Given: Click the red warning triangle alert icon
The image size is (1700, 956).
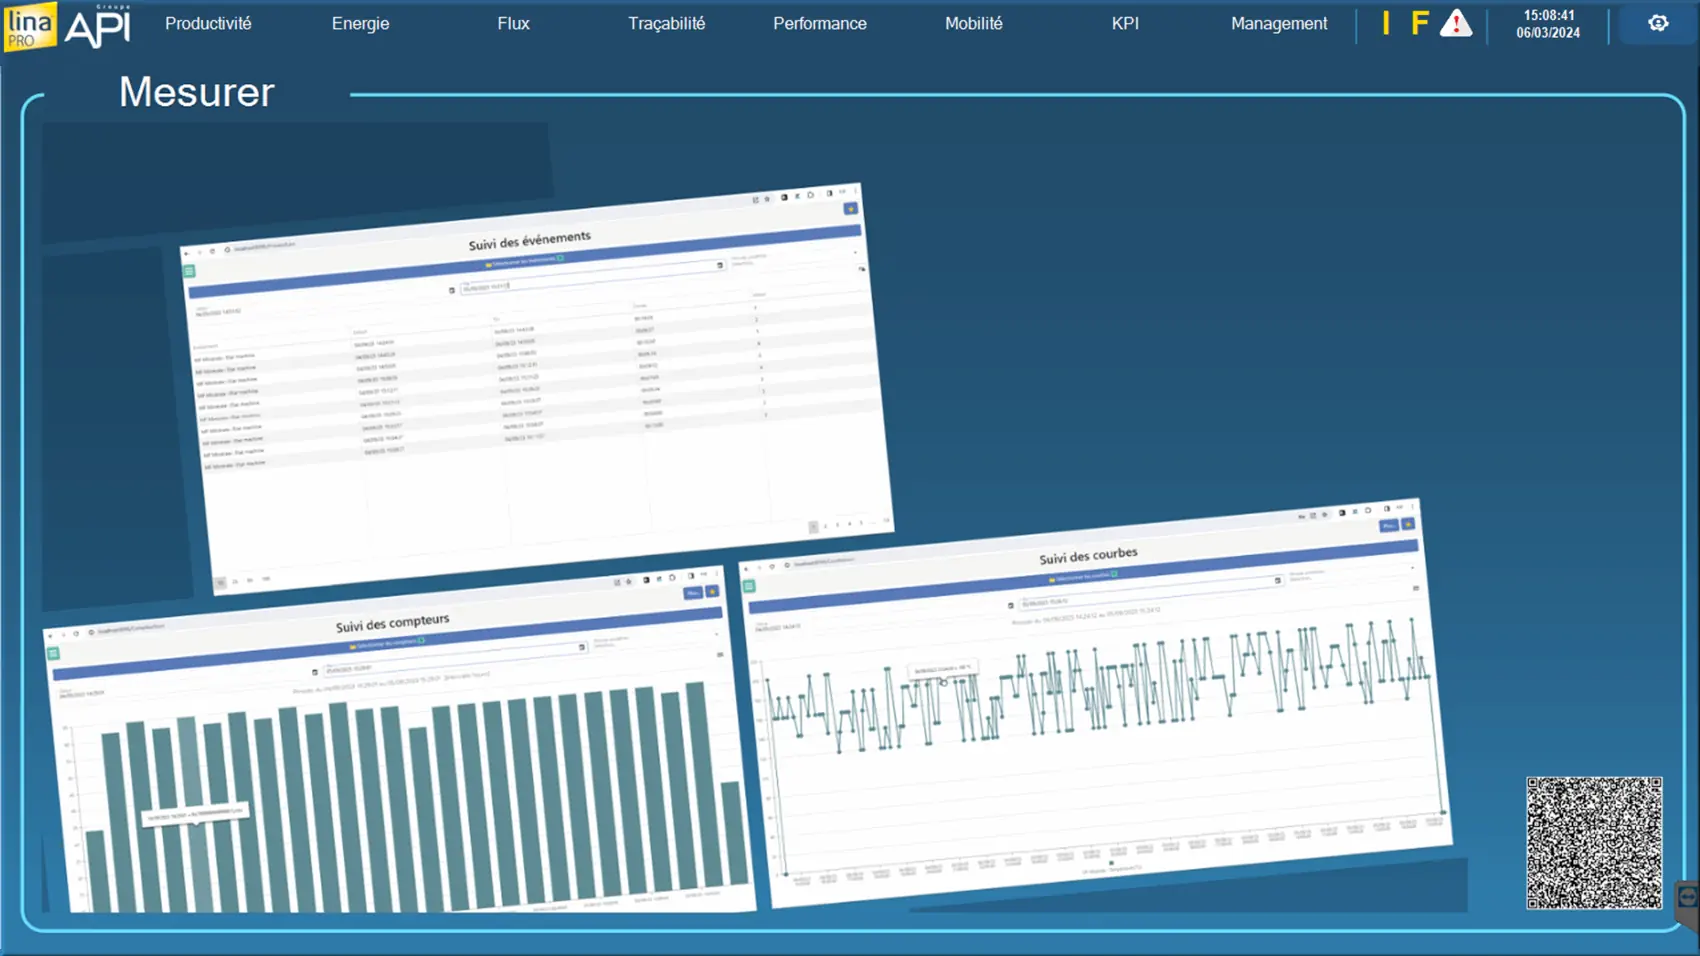Looking at the screenshot, I should point(1456,23).
